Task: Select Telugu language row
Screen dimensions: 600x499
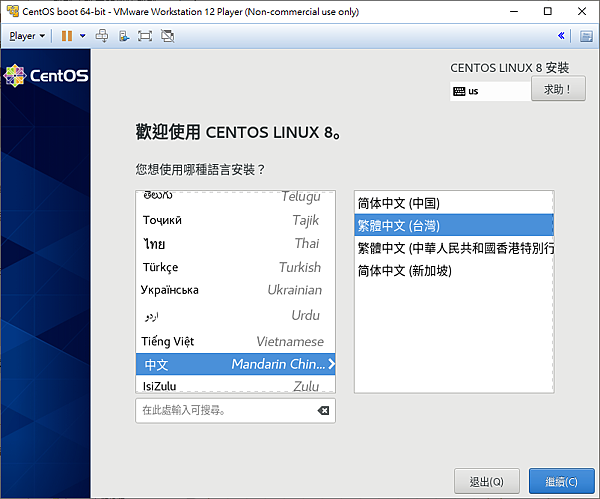Action: coord(235,196)
